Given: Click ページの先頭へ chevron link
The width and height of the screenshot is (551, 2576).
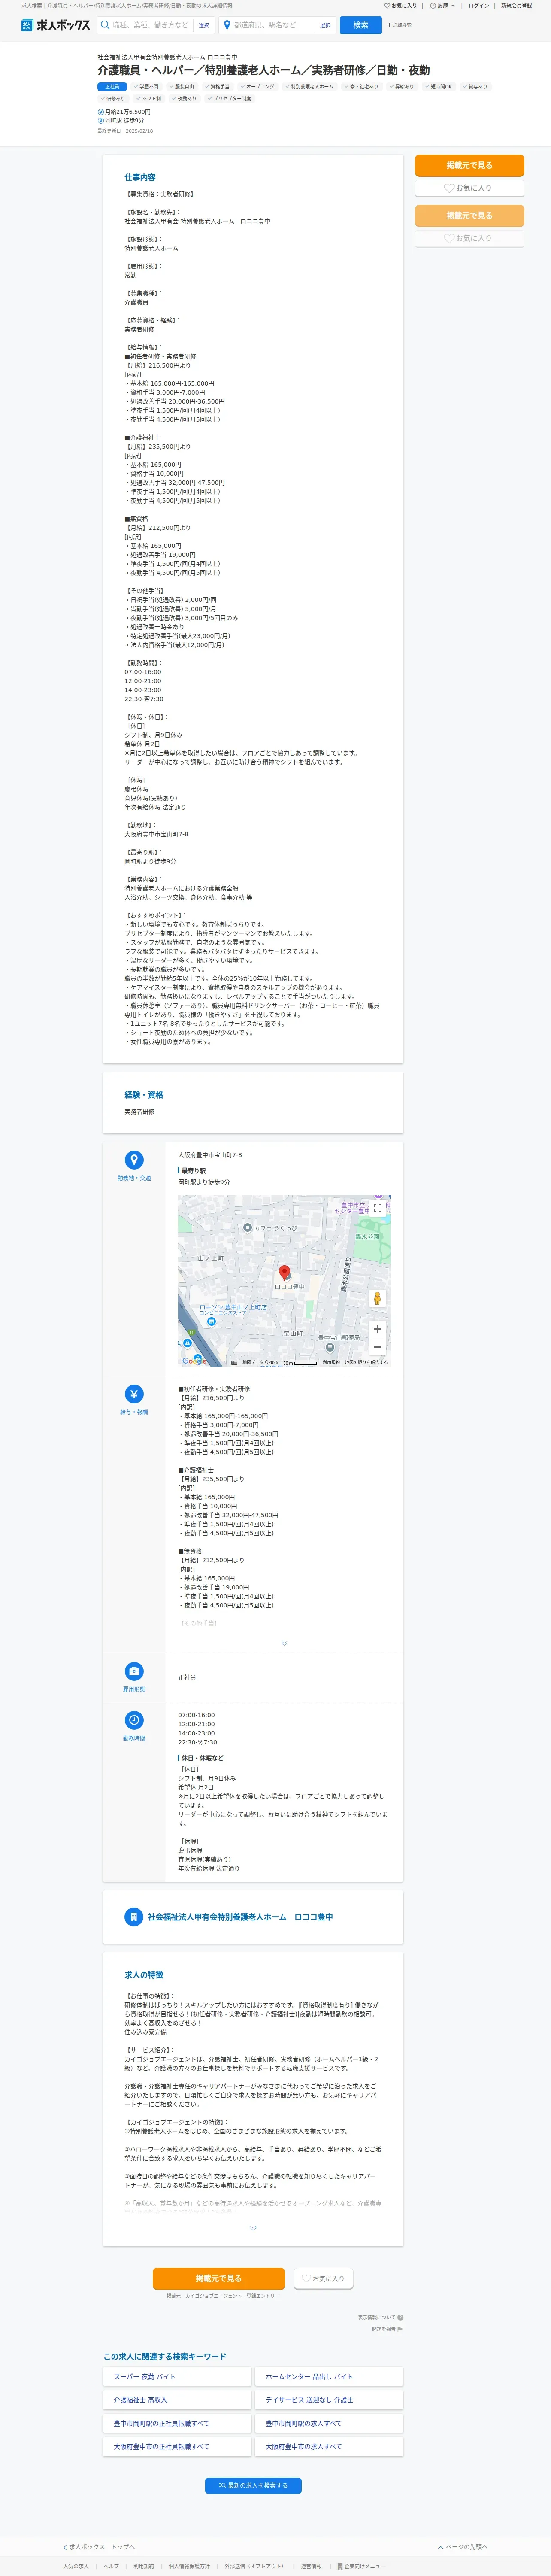Looking at the screenshot, I should (x=463, y=2547).
